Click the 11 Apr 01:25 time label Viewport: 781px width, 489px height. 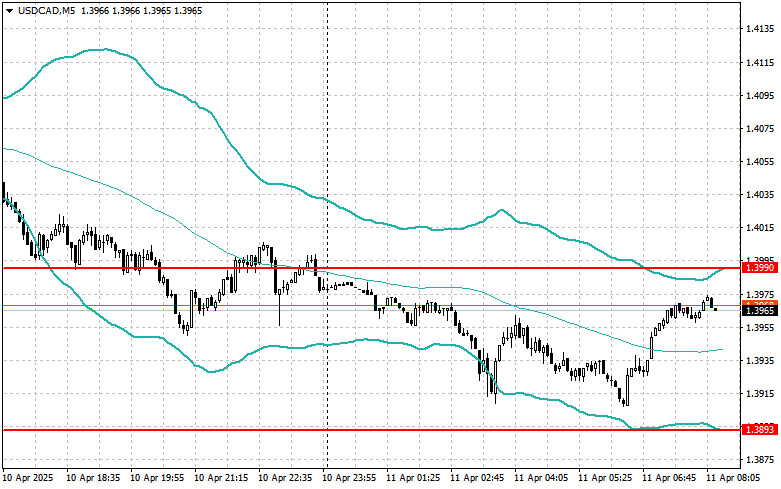[x=413, y=478]
